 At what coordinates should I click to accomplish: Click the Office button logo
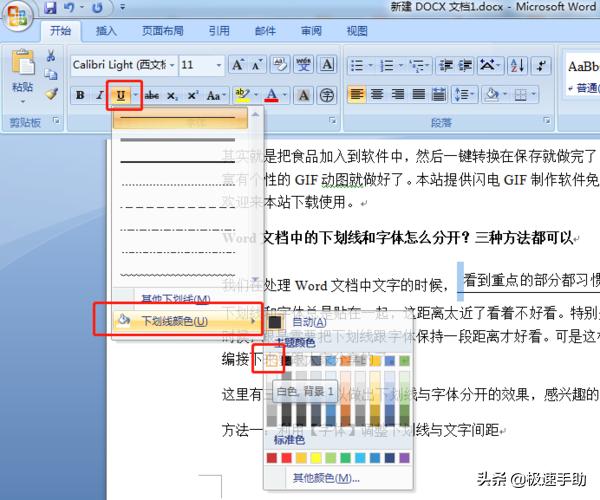(17, 16)
